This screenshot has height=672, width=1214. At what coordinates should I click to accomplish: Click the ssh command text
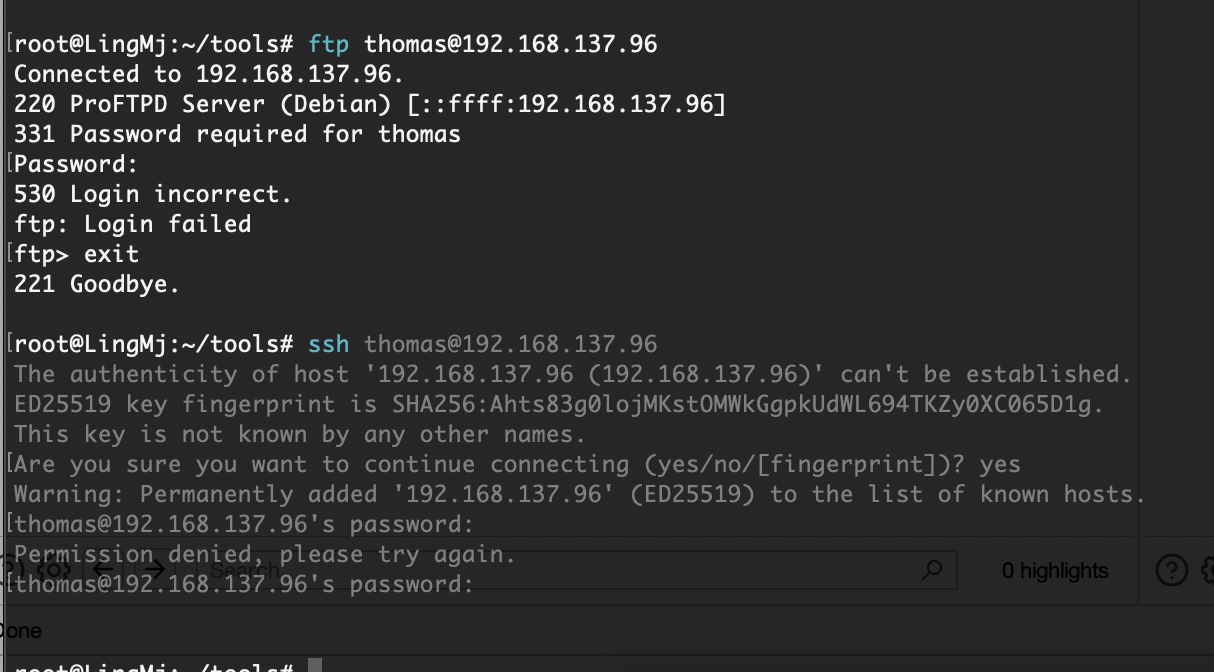tap(329, 344)
